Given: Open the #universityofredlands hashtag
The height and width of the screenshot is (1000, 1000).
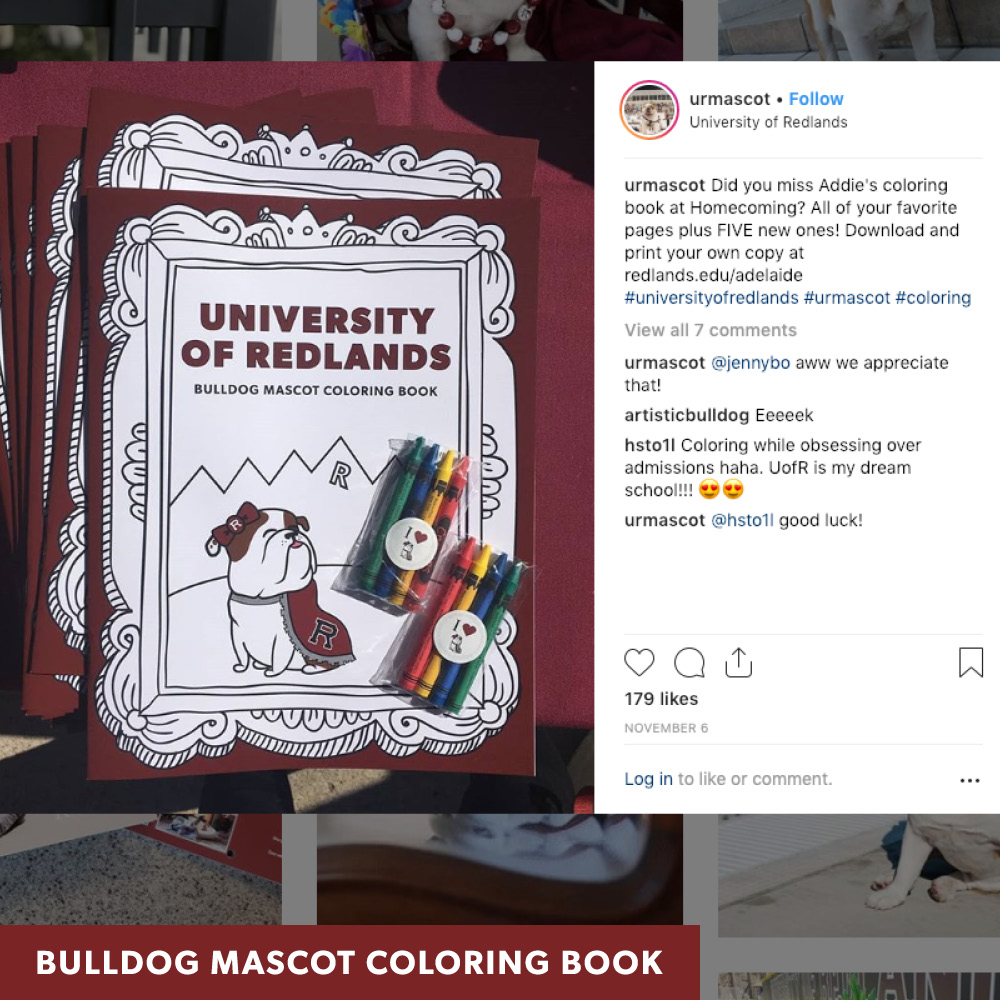Looking at the screenshot, I should 711,298.
